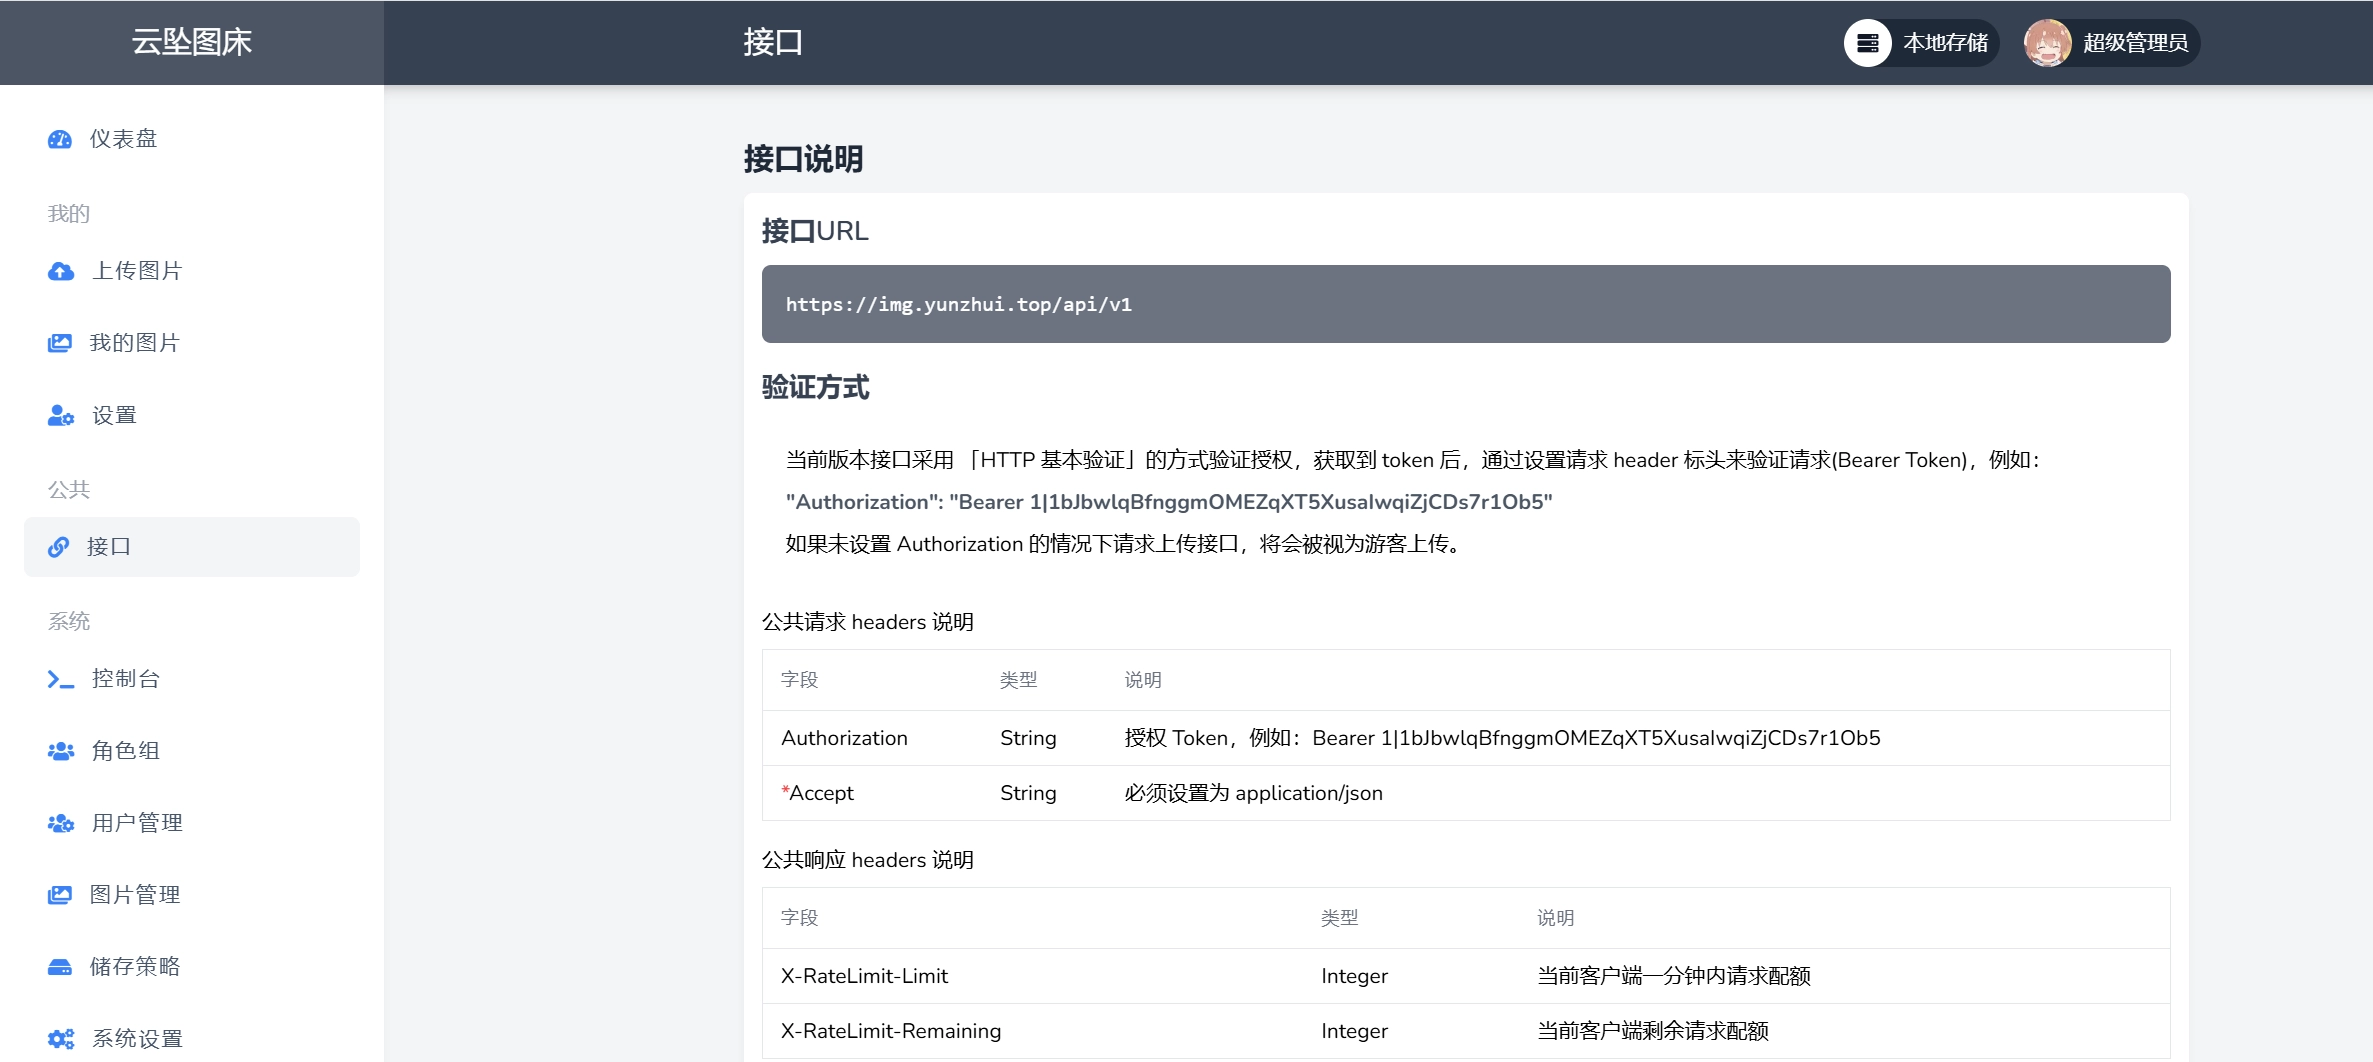Select the 角色组 sidebar entry
Image resolution: width=2373 pixels, height=1062 pixels.
pos(126,751)
